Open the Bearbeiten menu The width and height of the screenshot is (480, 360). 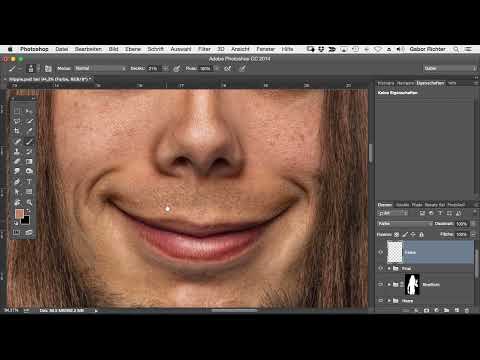point(88,49)
